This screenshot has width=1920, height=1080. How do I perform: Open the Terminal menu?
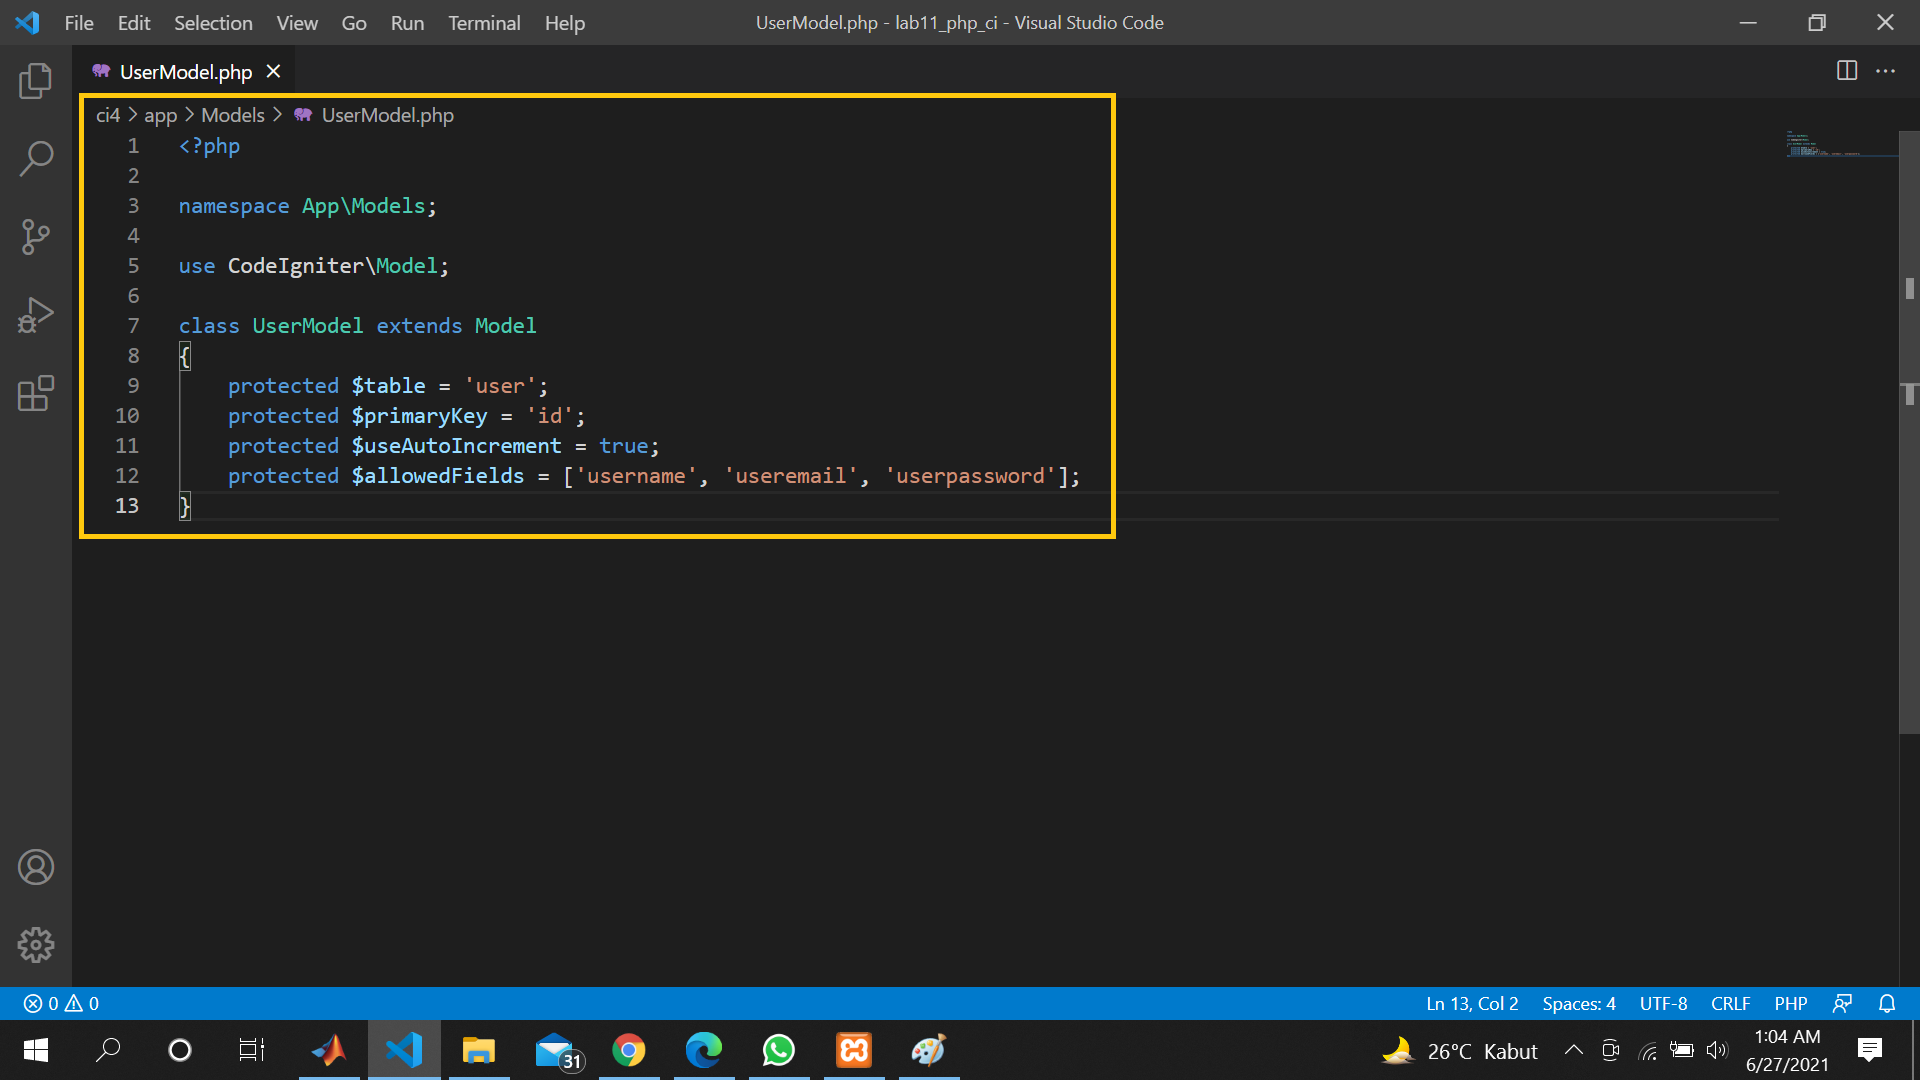pos(484,22)
